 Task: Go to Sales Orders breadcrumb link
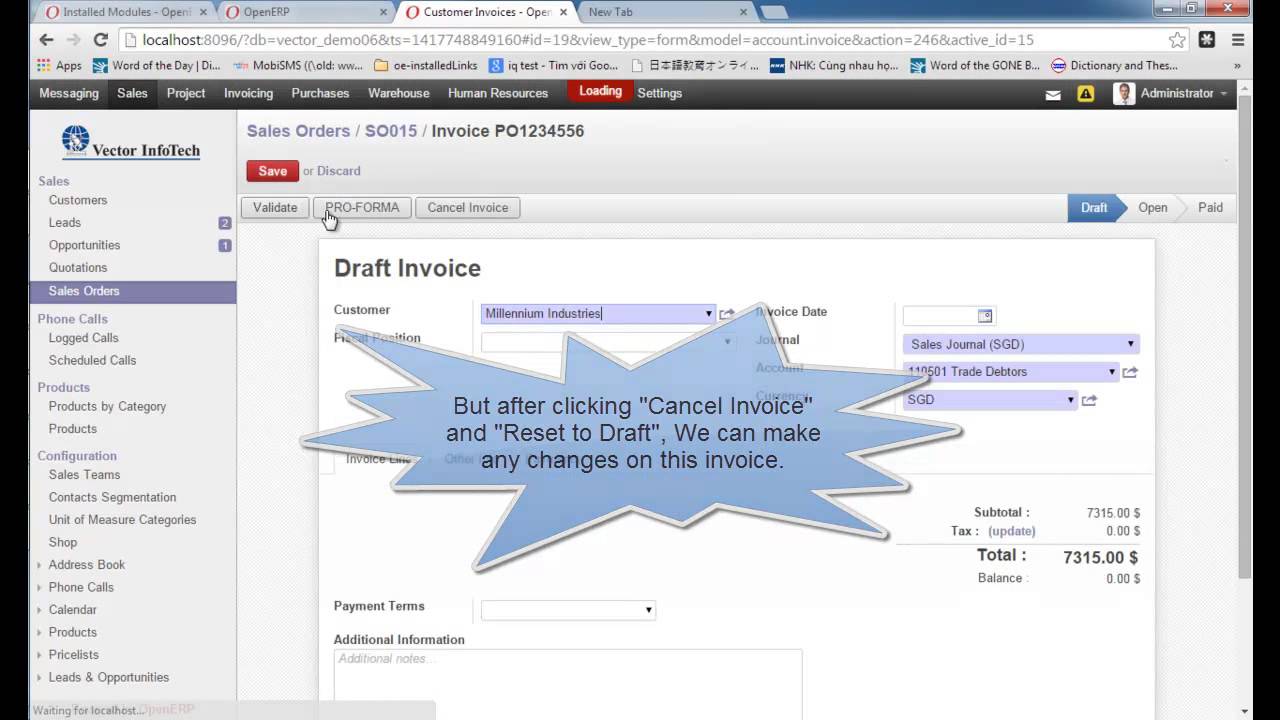(298, 131)
